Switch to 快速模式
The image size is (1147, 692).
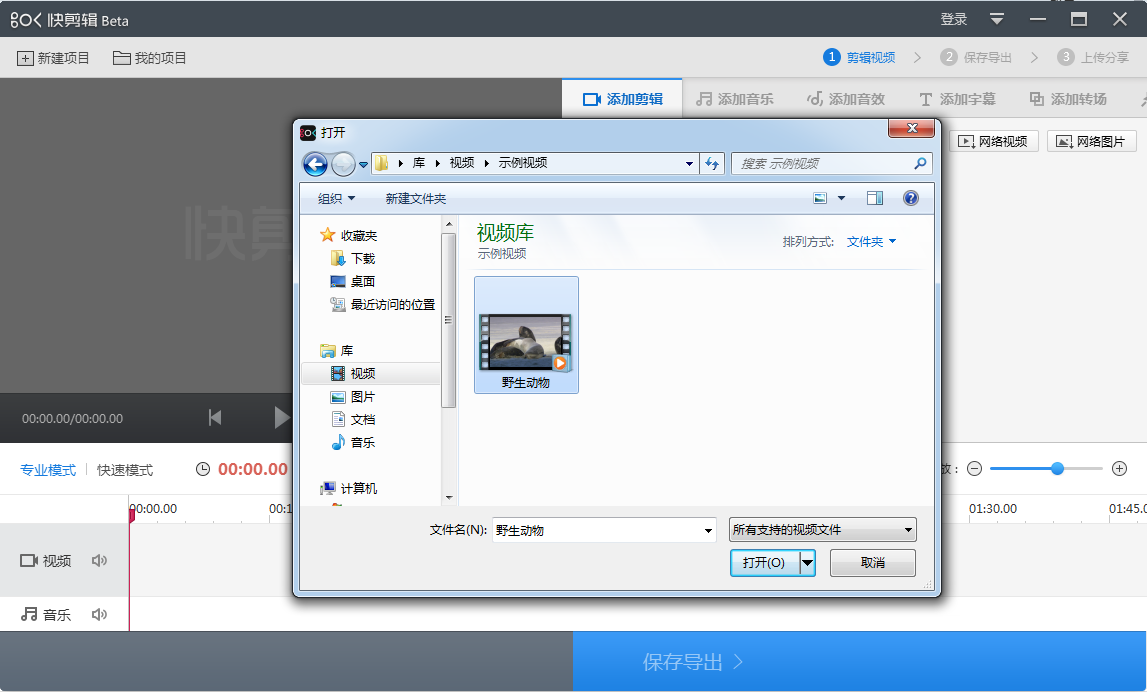(x=125, y=470)
